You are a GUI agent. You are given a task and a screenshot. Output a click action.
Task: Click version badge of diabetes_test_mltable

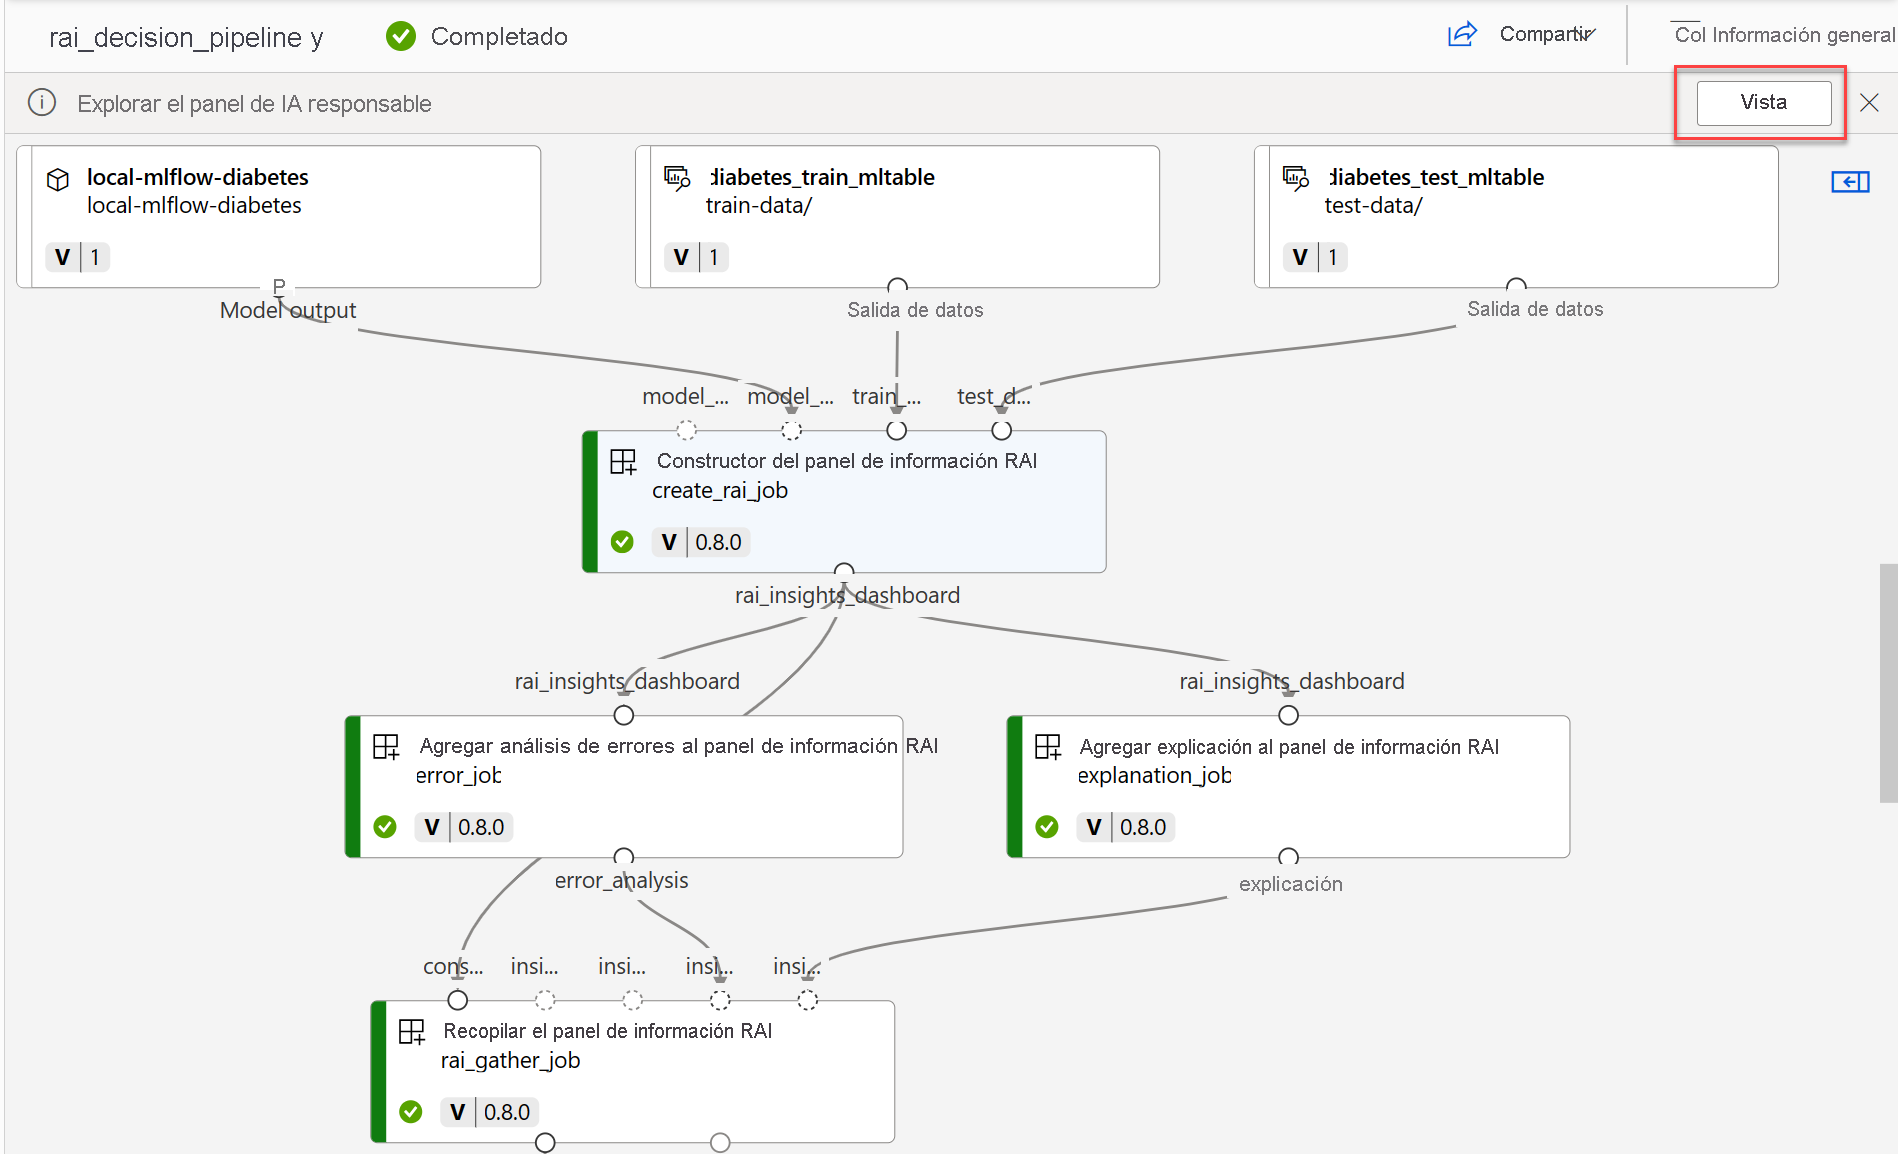coord(1315,257)
